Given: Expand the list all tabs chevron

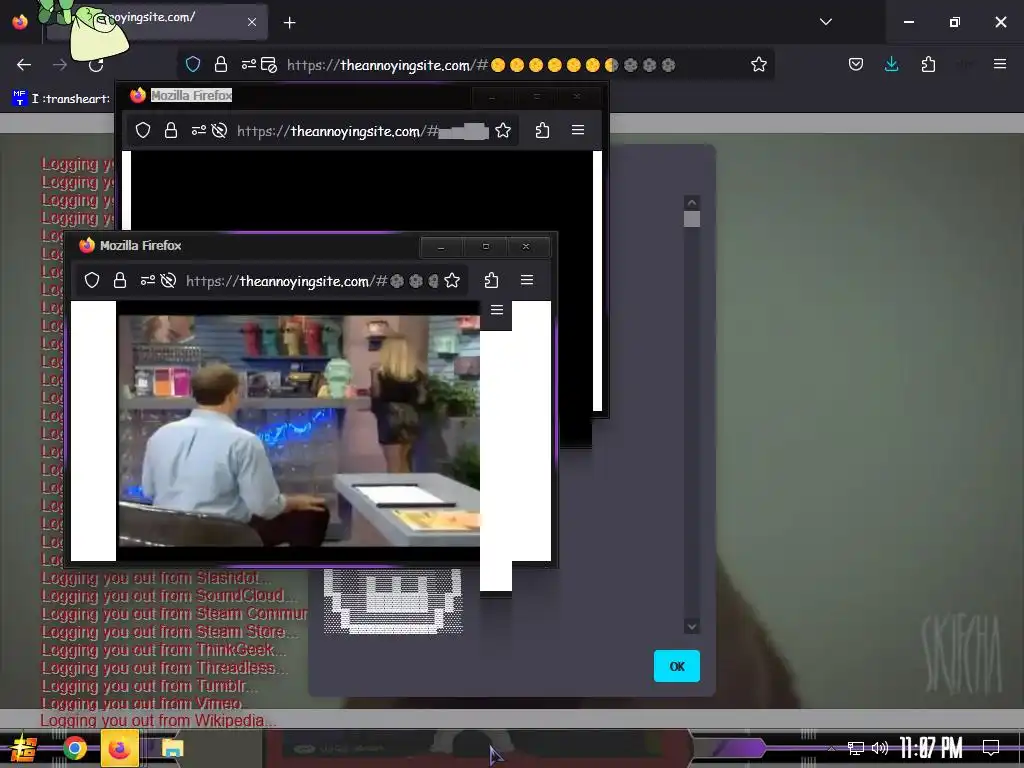Looking at the screenshot, I should click(825, 22).
